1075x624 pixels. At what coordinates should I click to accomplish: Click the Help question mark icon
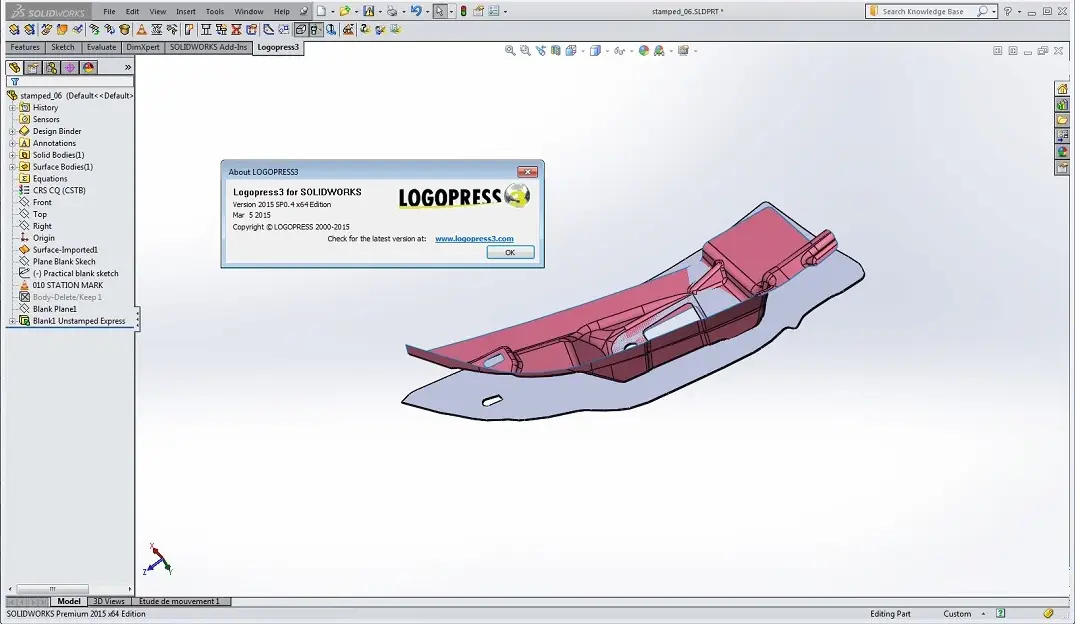click(1008, 11)
